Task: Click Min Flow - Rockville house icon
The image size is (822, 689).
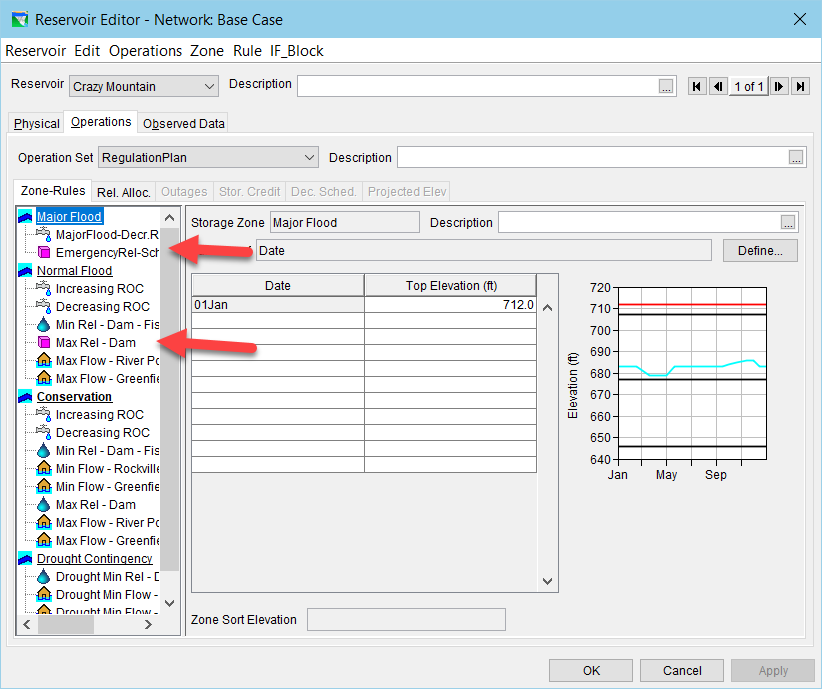Action: (44, 468)
